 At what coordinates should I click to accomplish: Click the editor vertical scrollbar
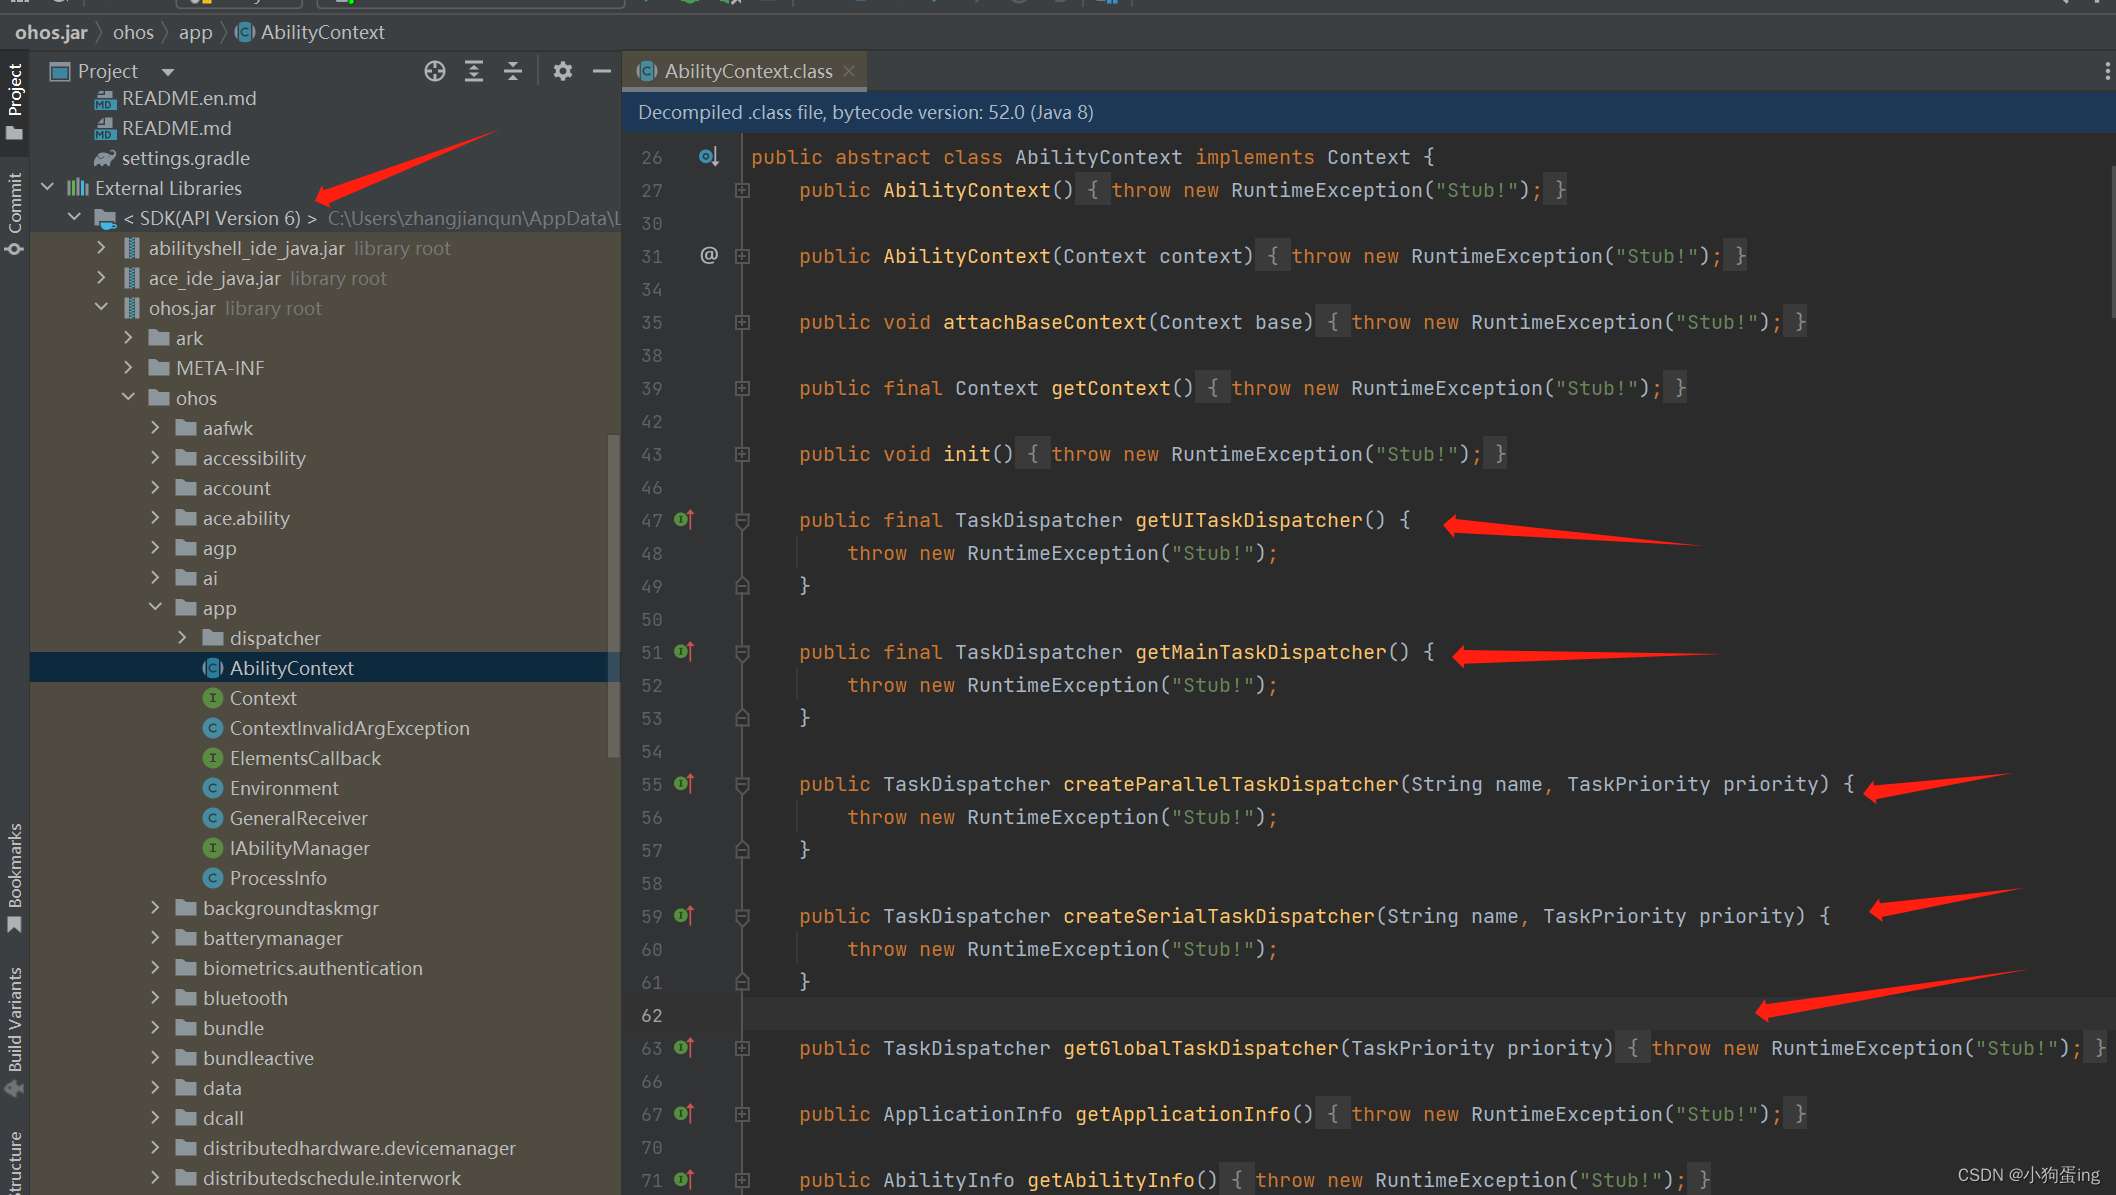tap(2112, 243)
